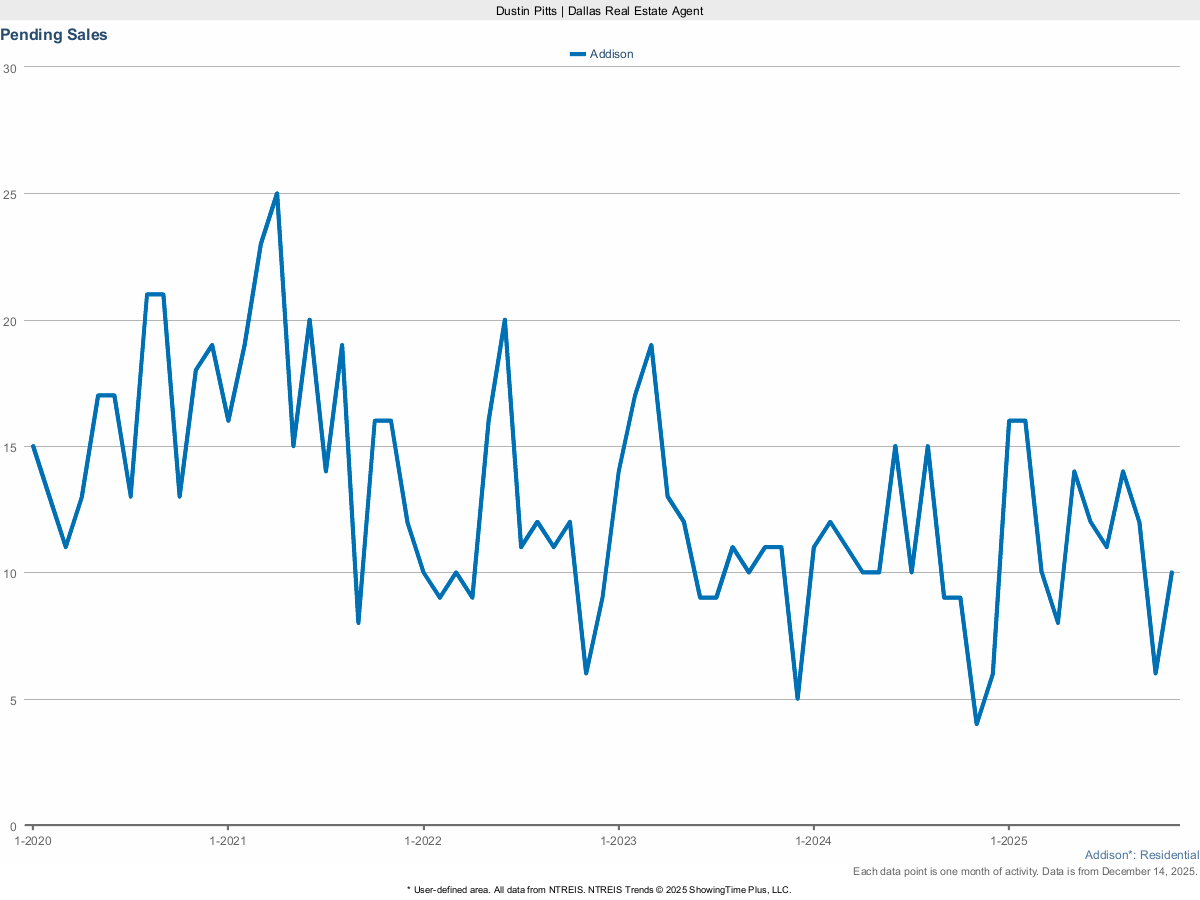Viewport: 1200px width, 900px height.
Task: Select the 16 plateau after 1-2025
Action: [x=1015, y=420]
